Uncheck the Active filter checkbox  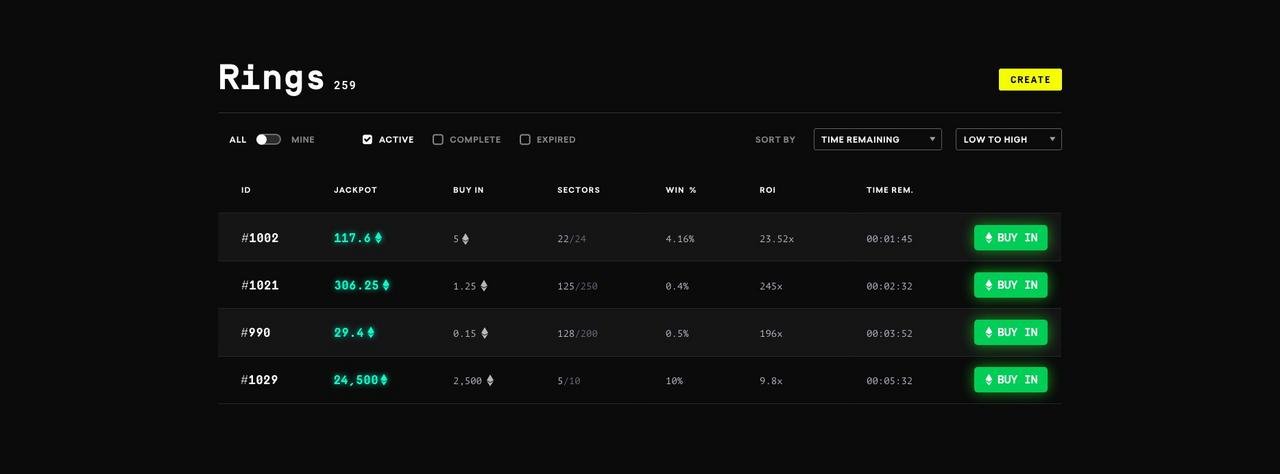tap(368, 140)
